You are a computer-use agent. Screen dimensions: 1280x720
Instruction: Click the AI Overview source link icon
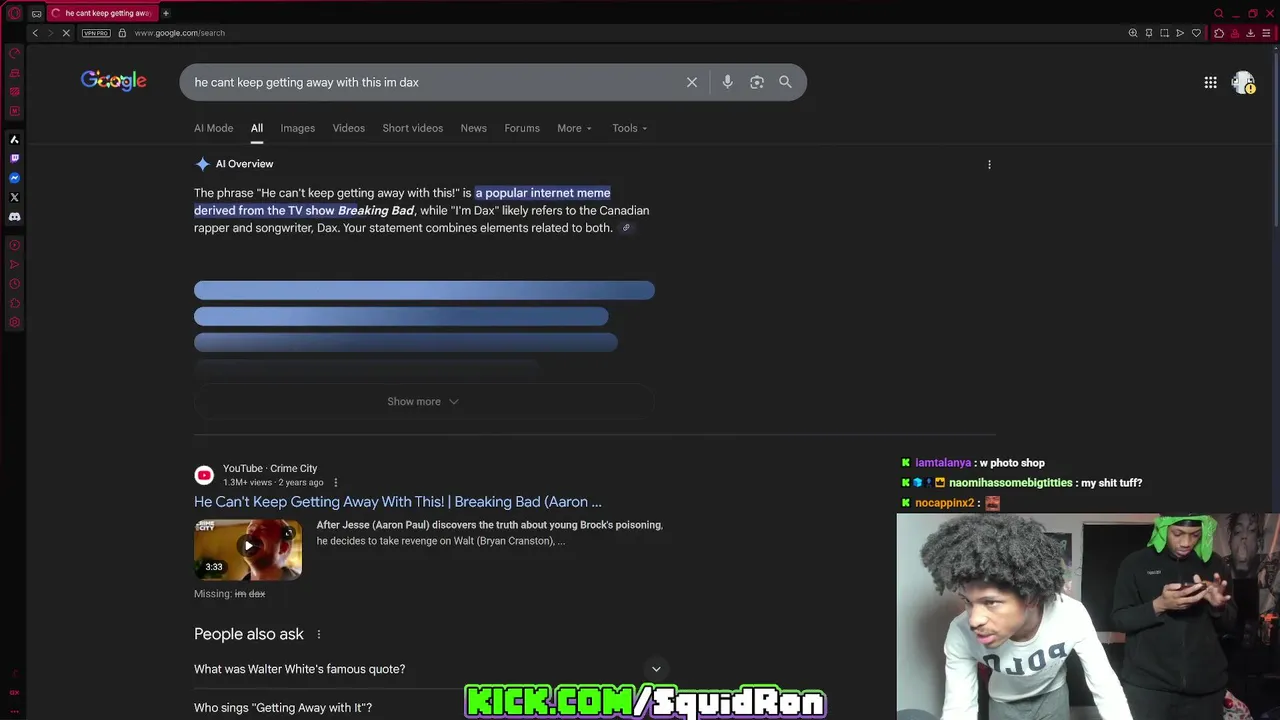pos(626,228)
